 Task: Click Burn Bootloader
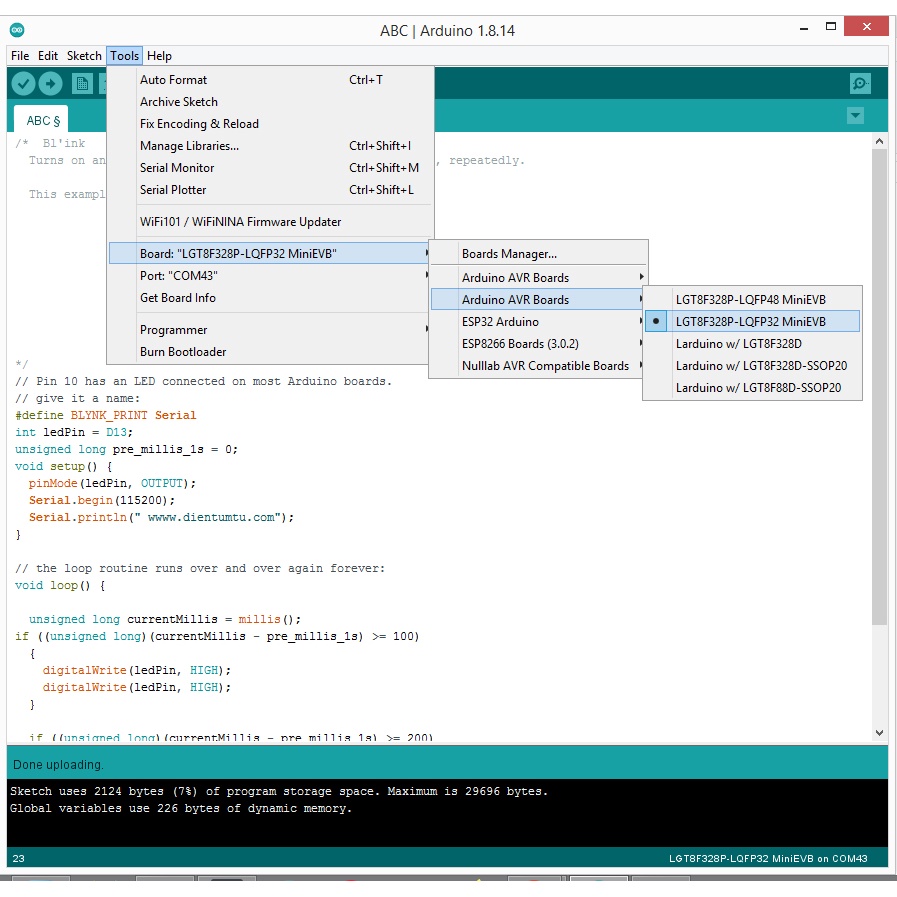coord(183,352)
